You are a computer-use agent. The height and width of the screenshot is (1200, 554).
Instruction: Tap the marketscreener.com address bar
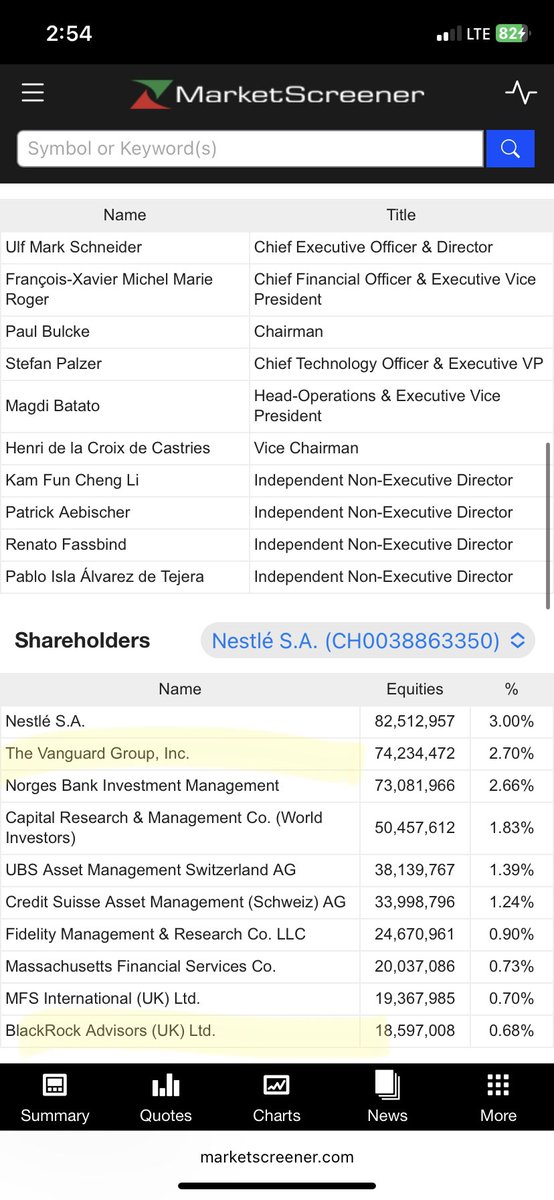pyautogui.click(x=277, y=1157)
